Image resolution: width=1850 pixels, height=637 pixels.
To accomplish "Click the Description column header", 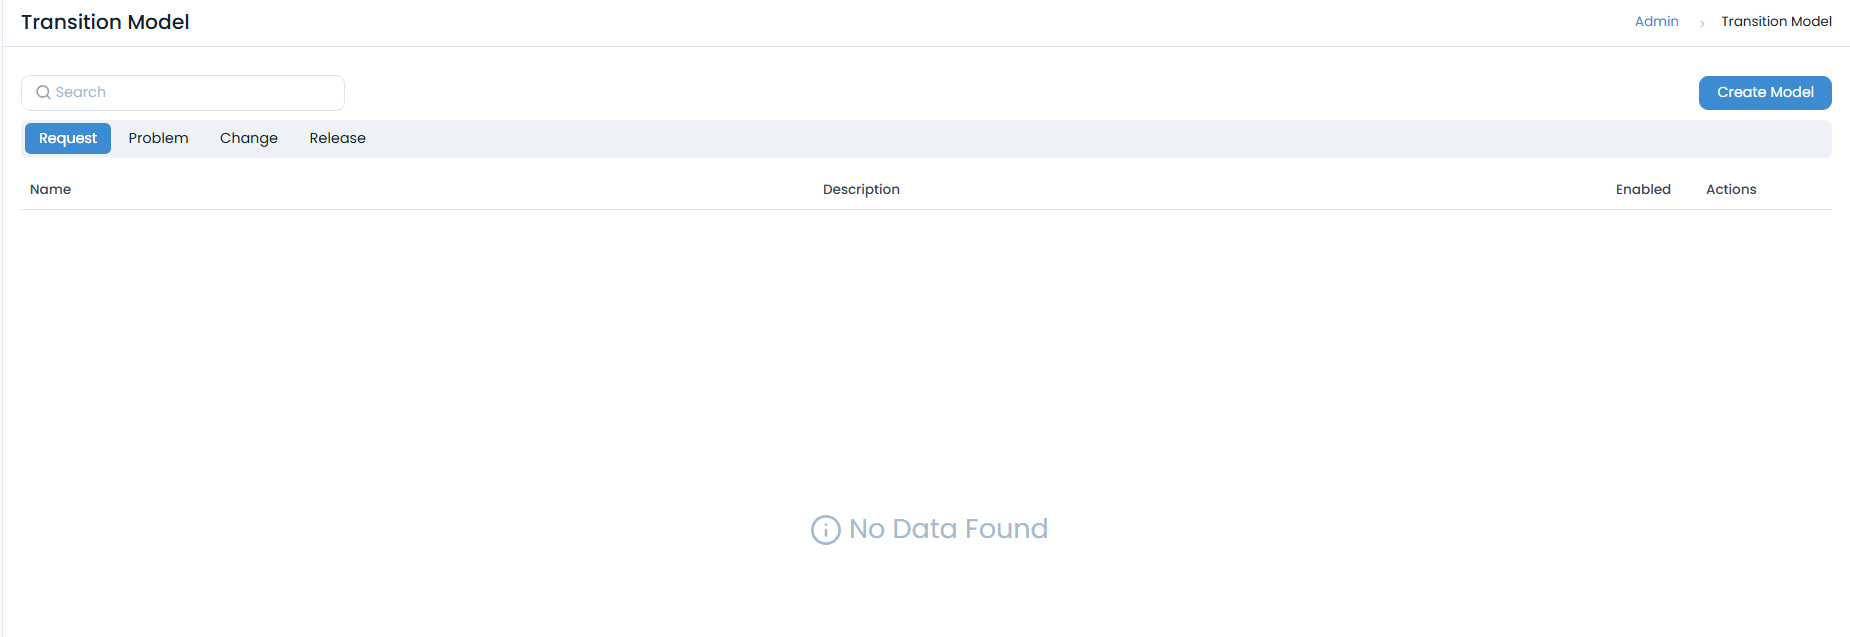I will (861, 189).
